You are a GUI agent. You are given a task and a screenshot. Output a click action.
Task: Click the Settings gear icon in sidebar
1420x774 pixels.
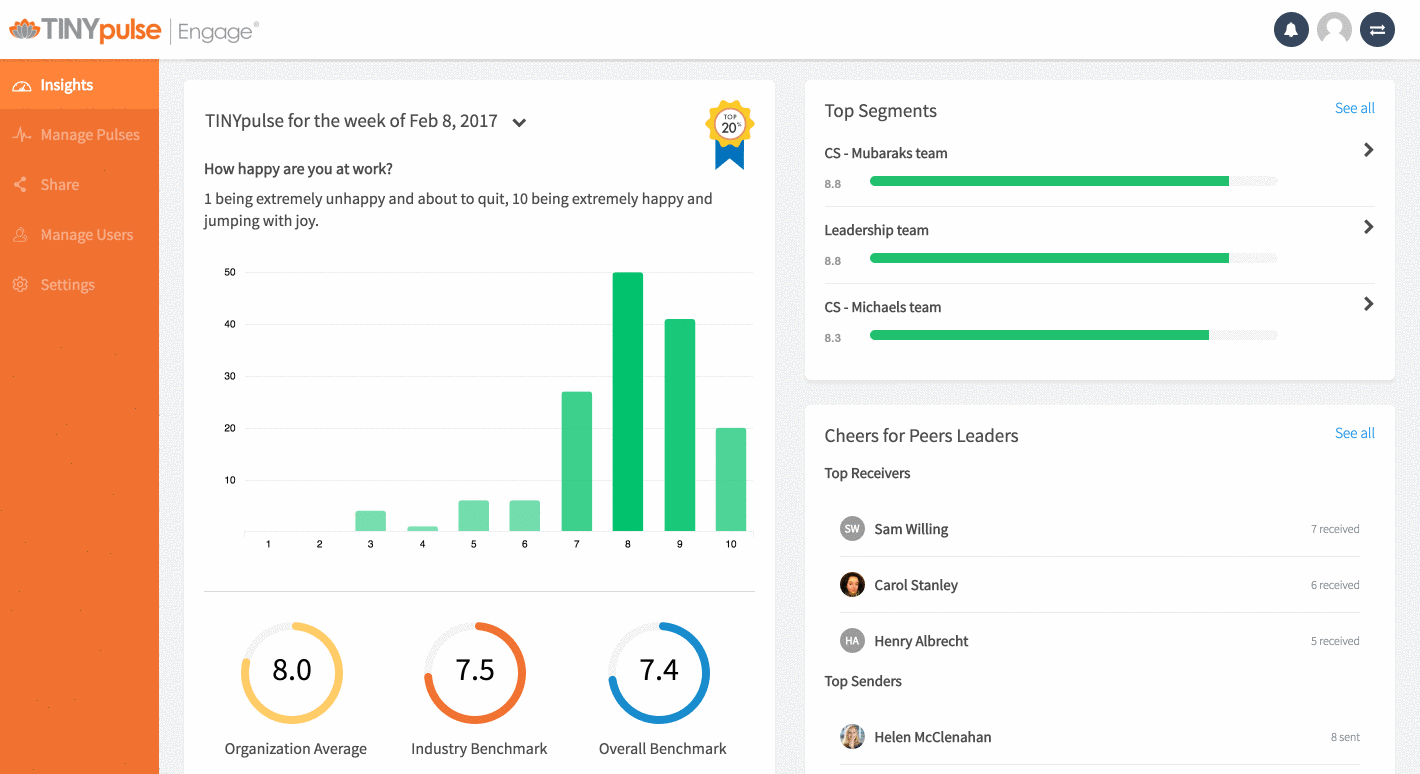[21, 285]
